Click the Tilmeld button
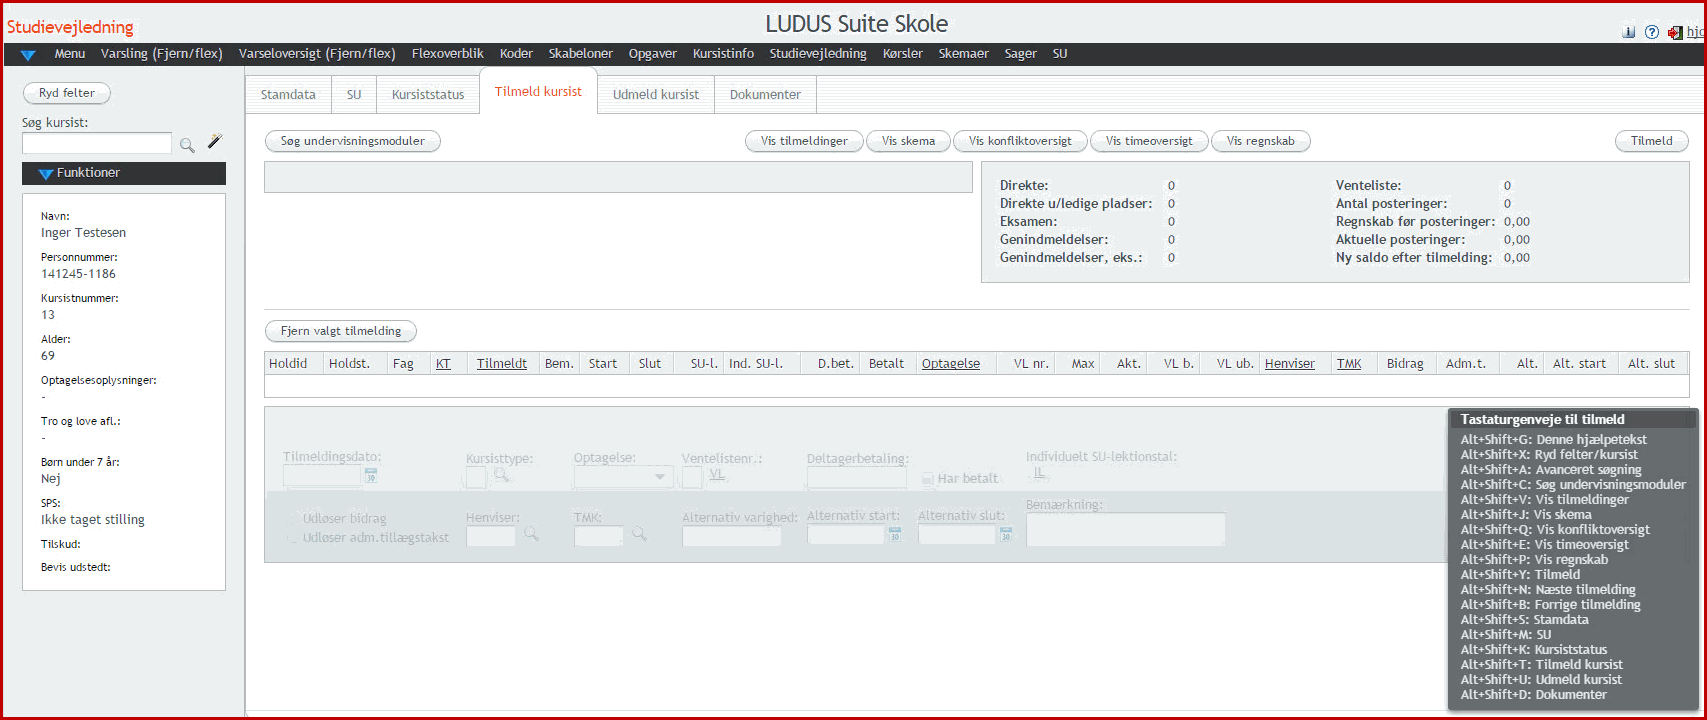The height and width of the screenshot is (720, 1707). 1652,141
